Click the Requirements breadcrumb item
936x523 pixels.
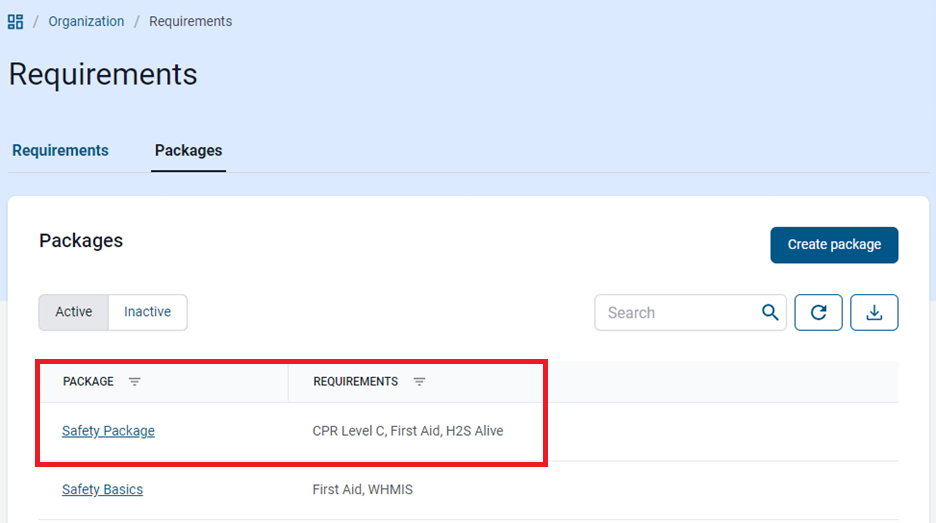click(x=190, y=21)
